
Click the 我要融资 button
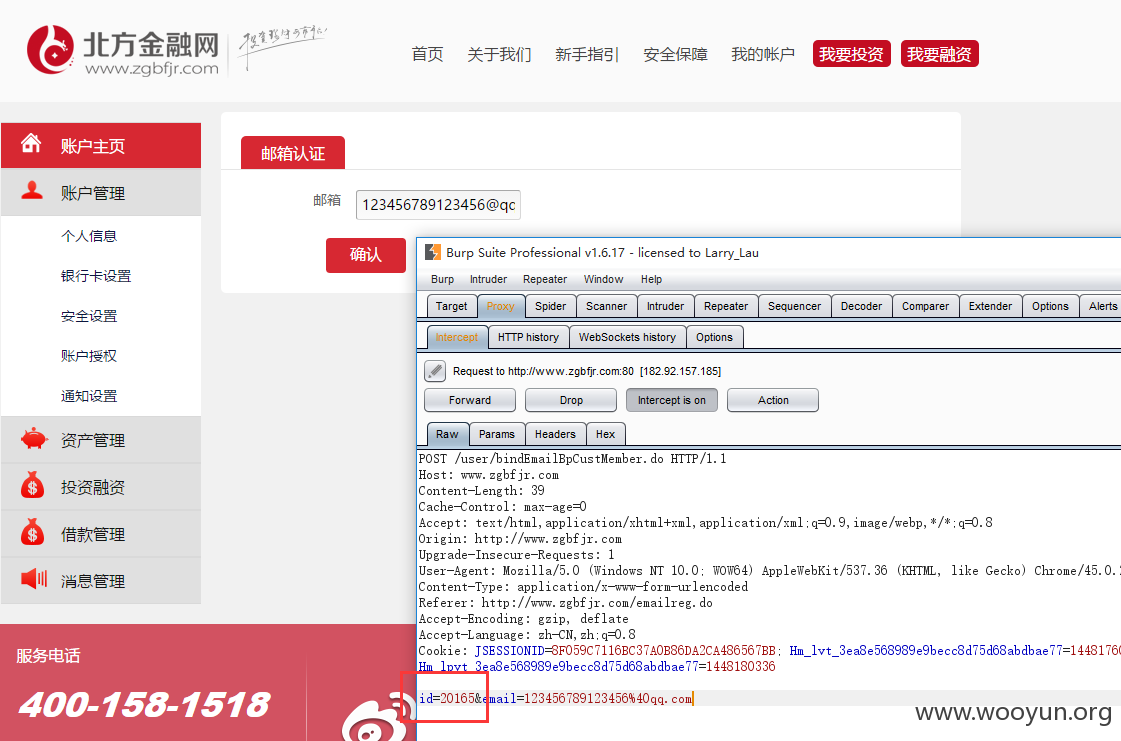click(939, 54)
